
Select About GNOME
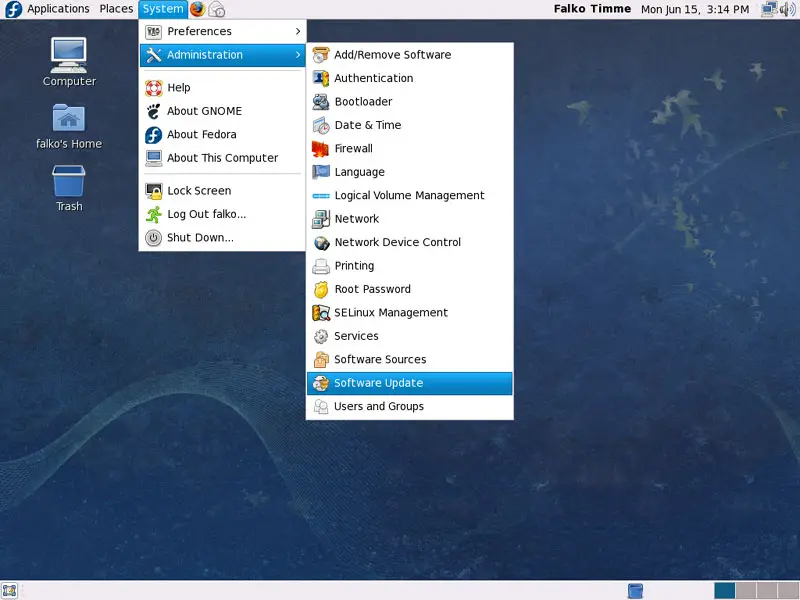click(223, 111)
